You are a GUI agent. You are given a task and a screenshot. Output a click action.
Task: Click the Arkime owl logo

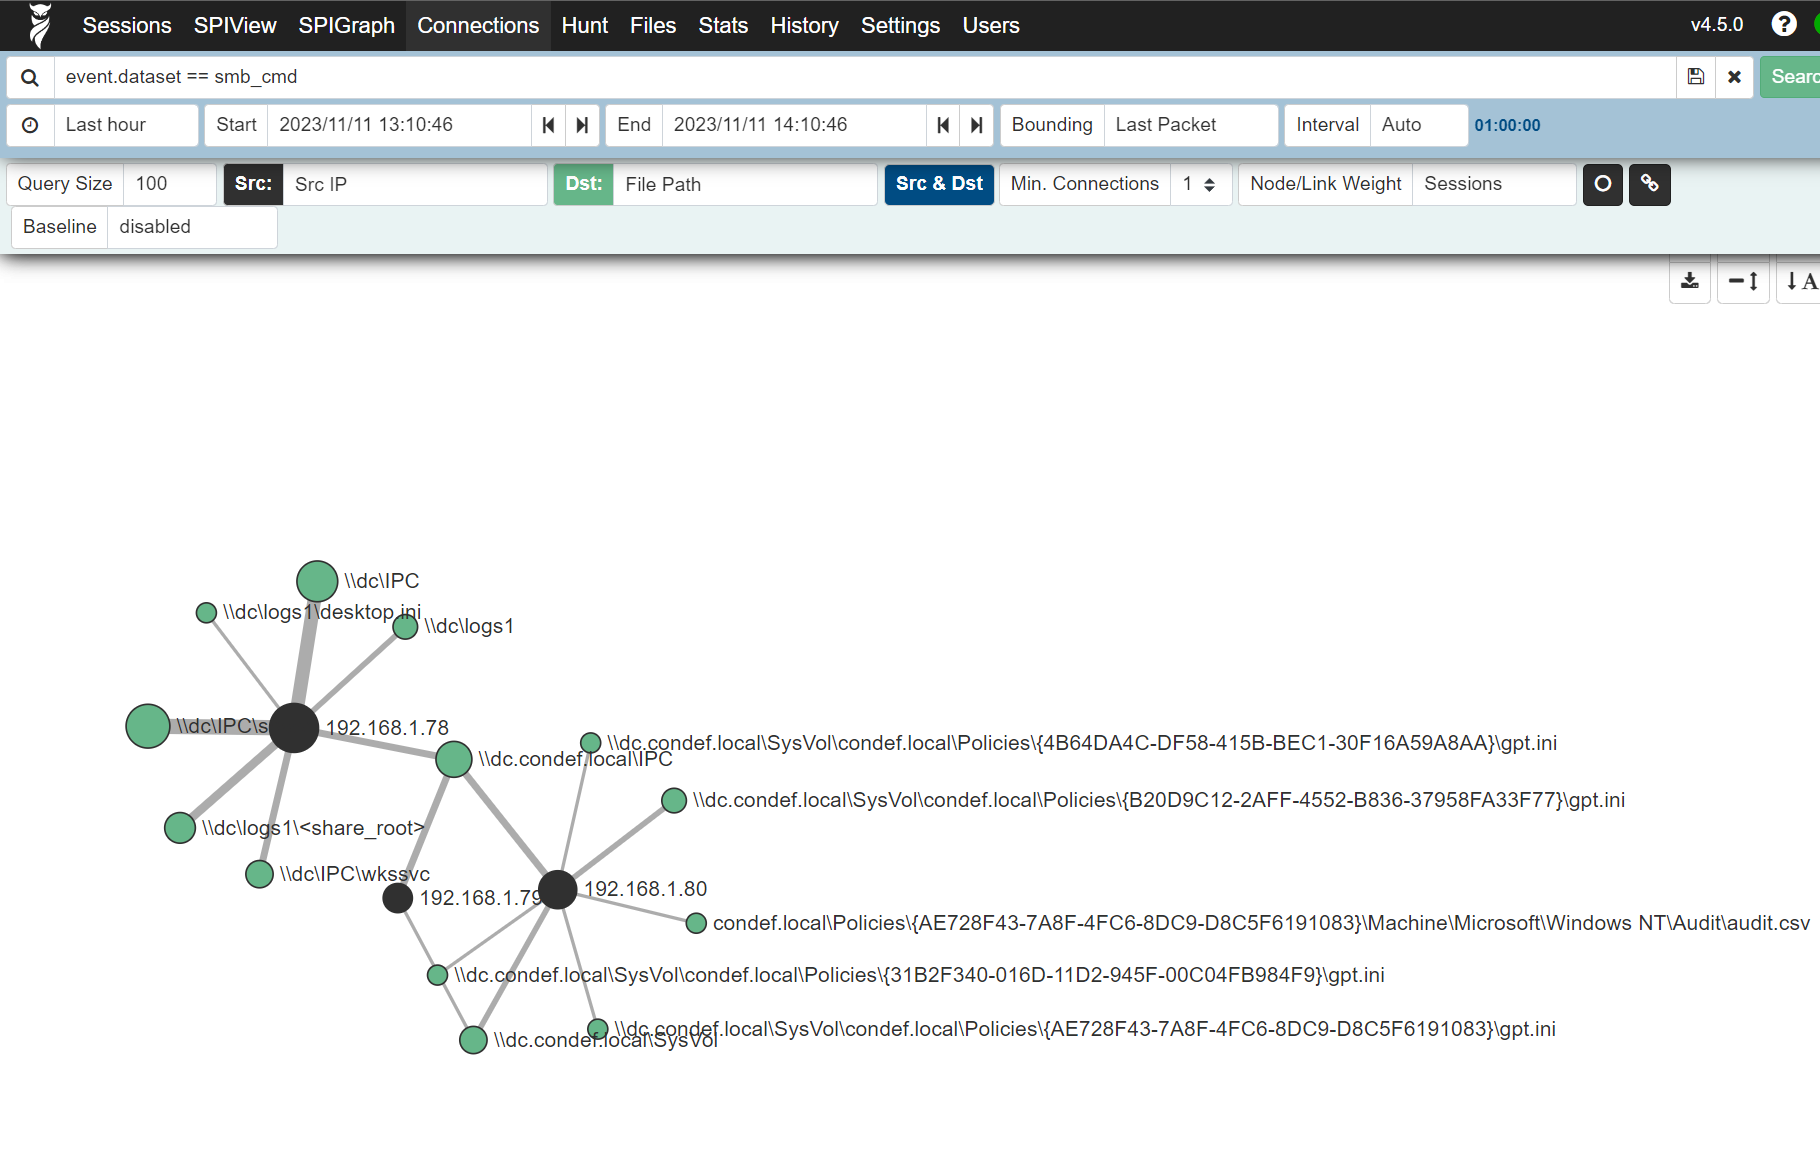39,25
